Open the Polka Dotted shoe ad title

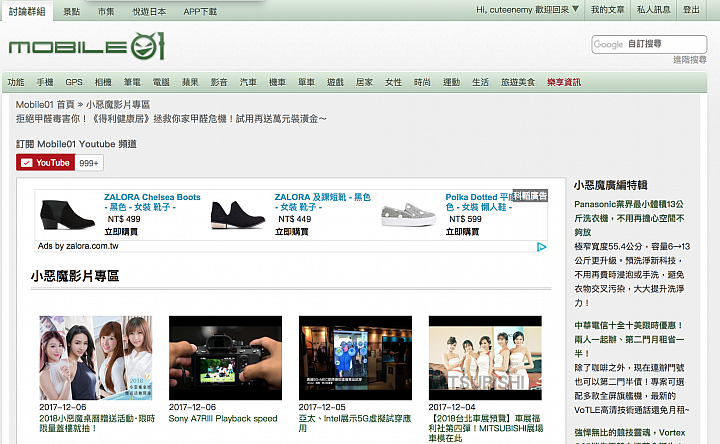[x=479, y=202]
